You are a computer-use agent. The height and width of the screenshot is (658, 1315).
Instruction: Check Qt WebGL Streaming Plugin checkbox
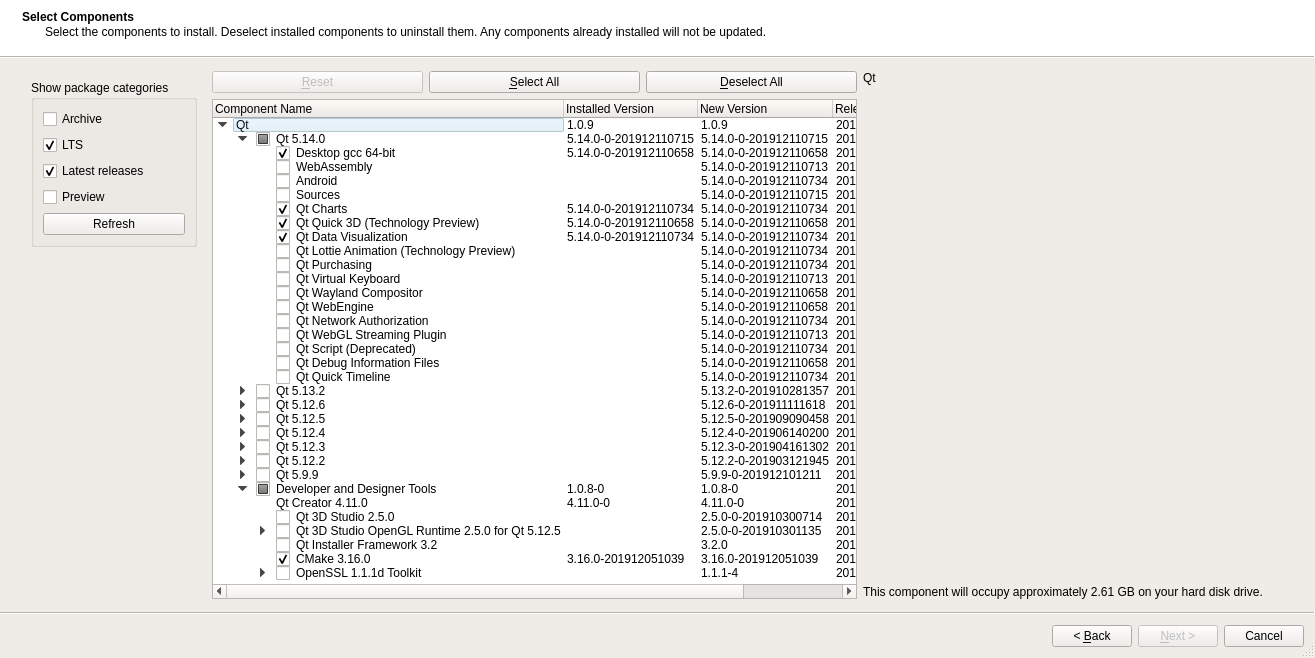point(283,335)
